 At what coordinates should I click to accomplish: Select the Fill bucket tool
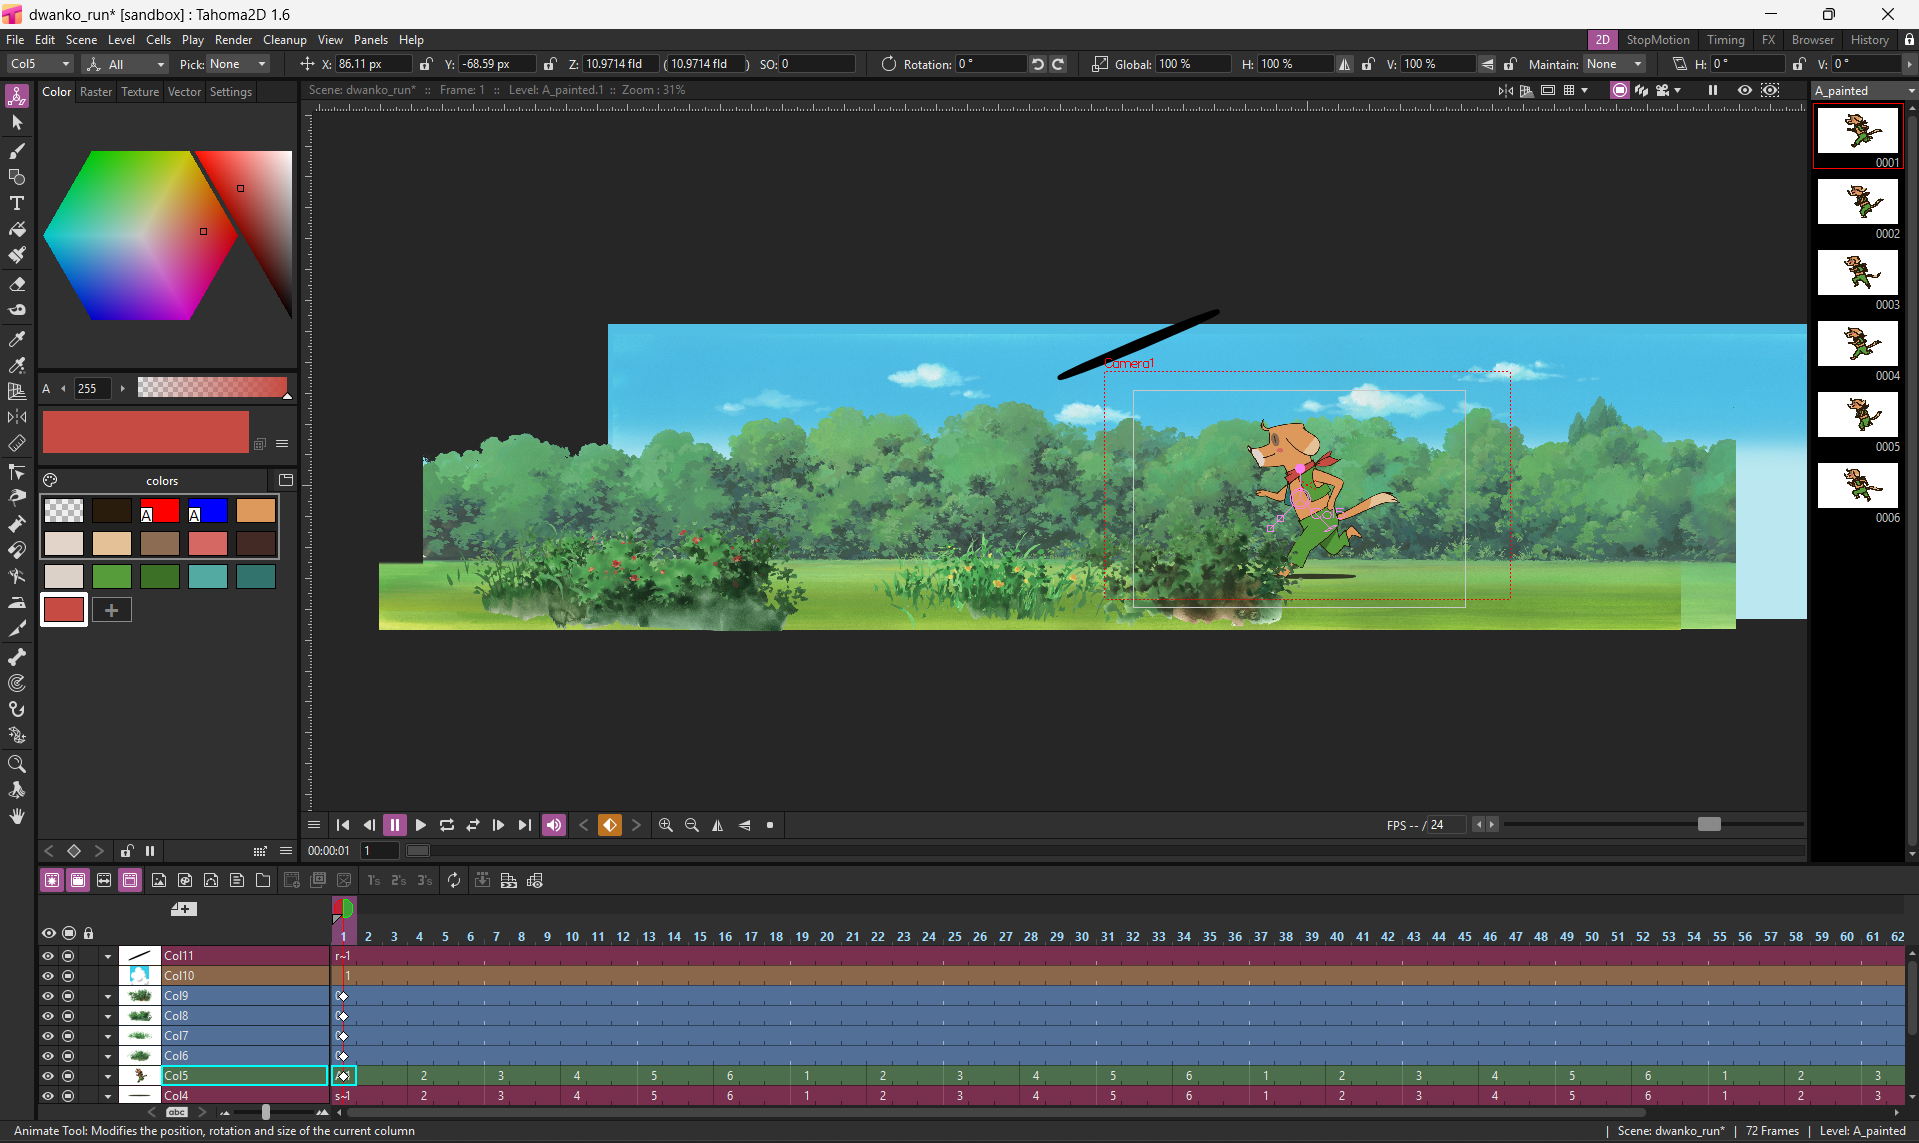pos(17,229)
